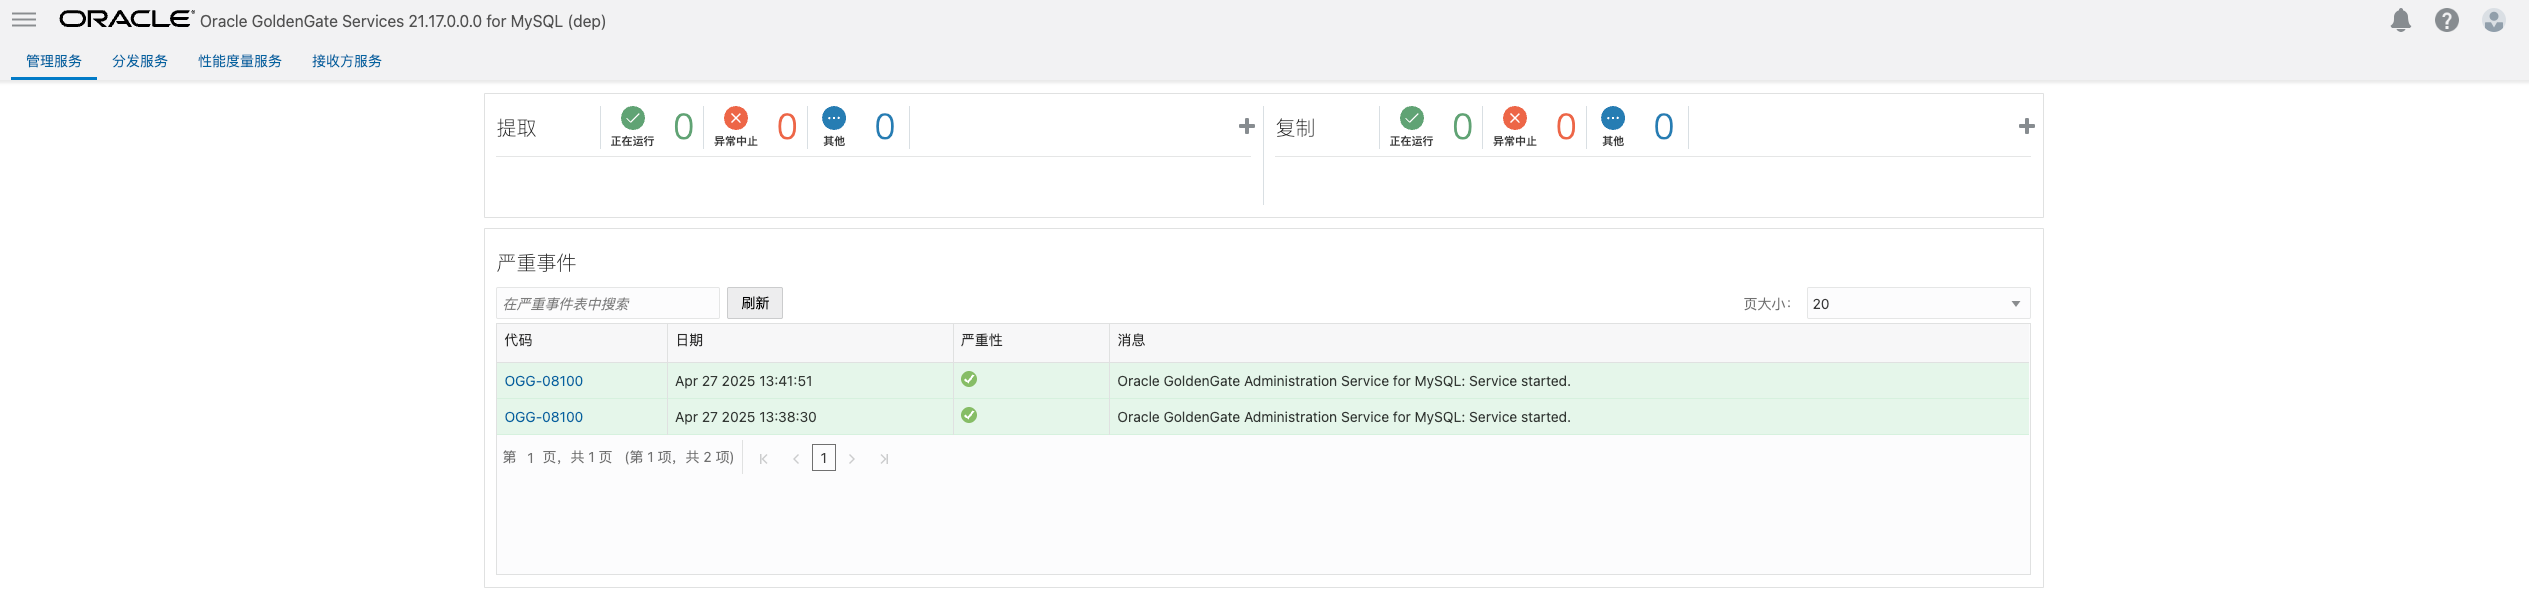Viewport: 2529px width, 601px height.
Task: Click the Replicat abended red icon
Action: [x=1515, y=118]
